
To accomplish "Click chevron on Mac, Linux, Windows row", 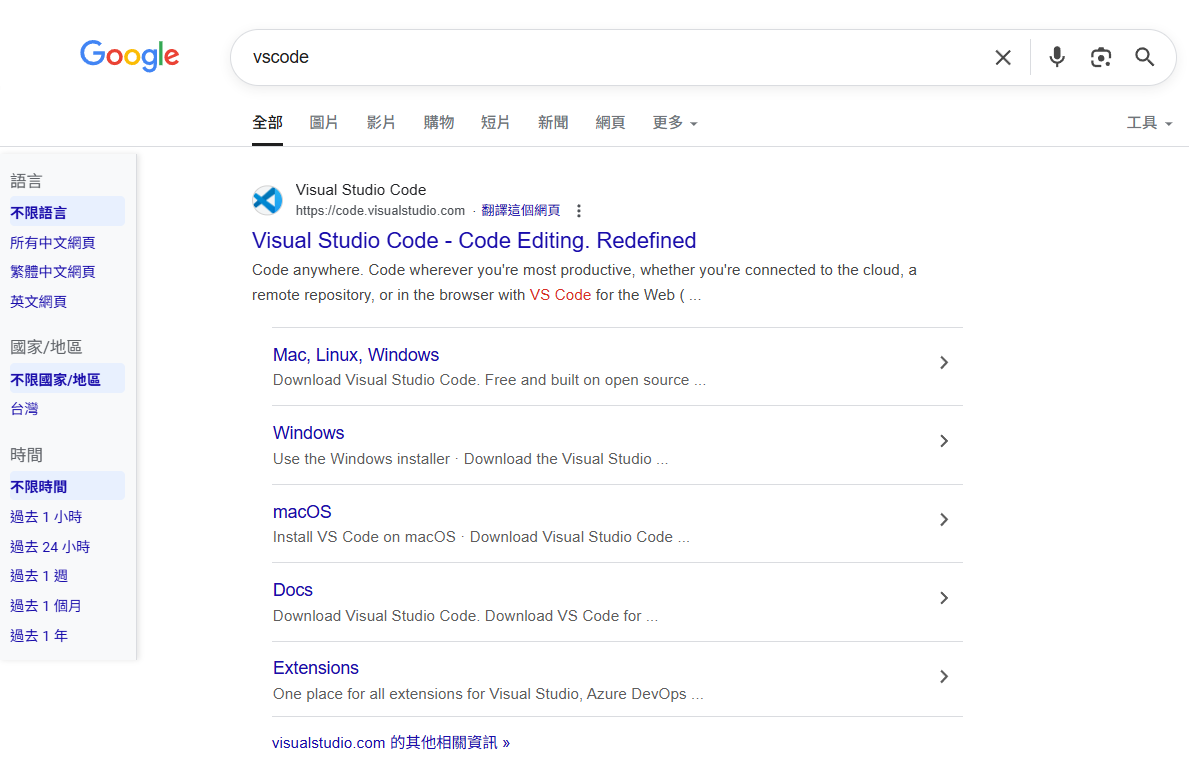I will 944,363.
